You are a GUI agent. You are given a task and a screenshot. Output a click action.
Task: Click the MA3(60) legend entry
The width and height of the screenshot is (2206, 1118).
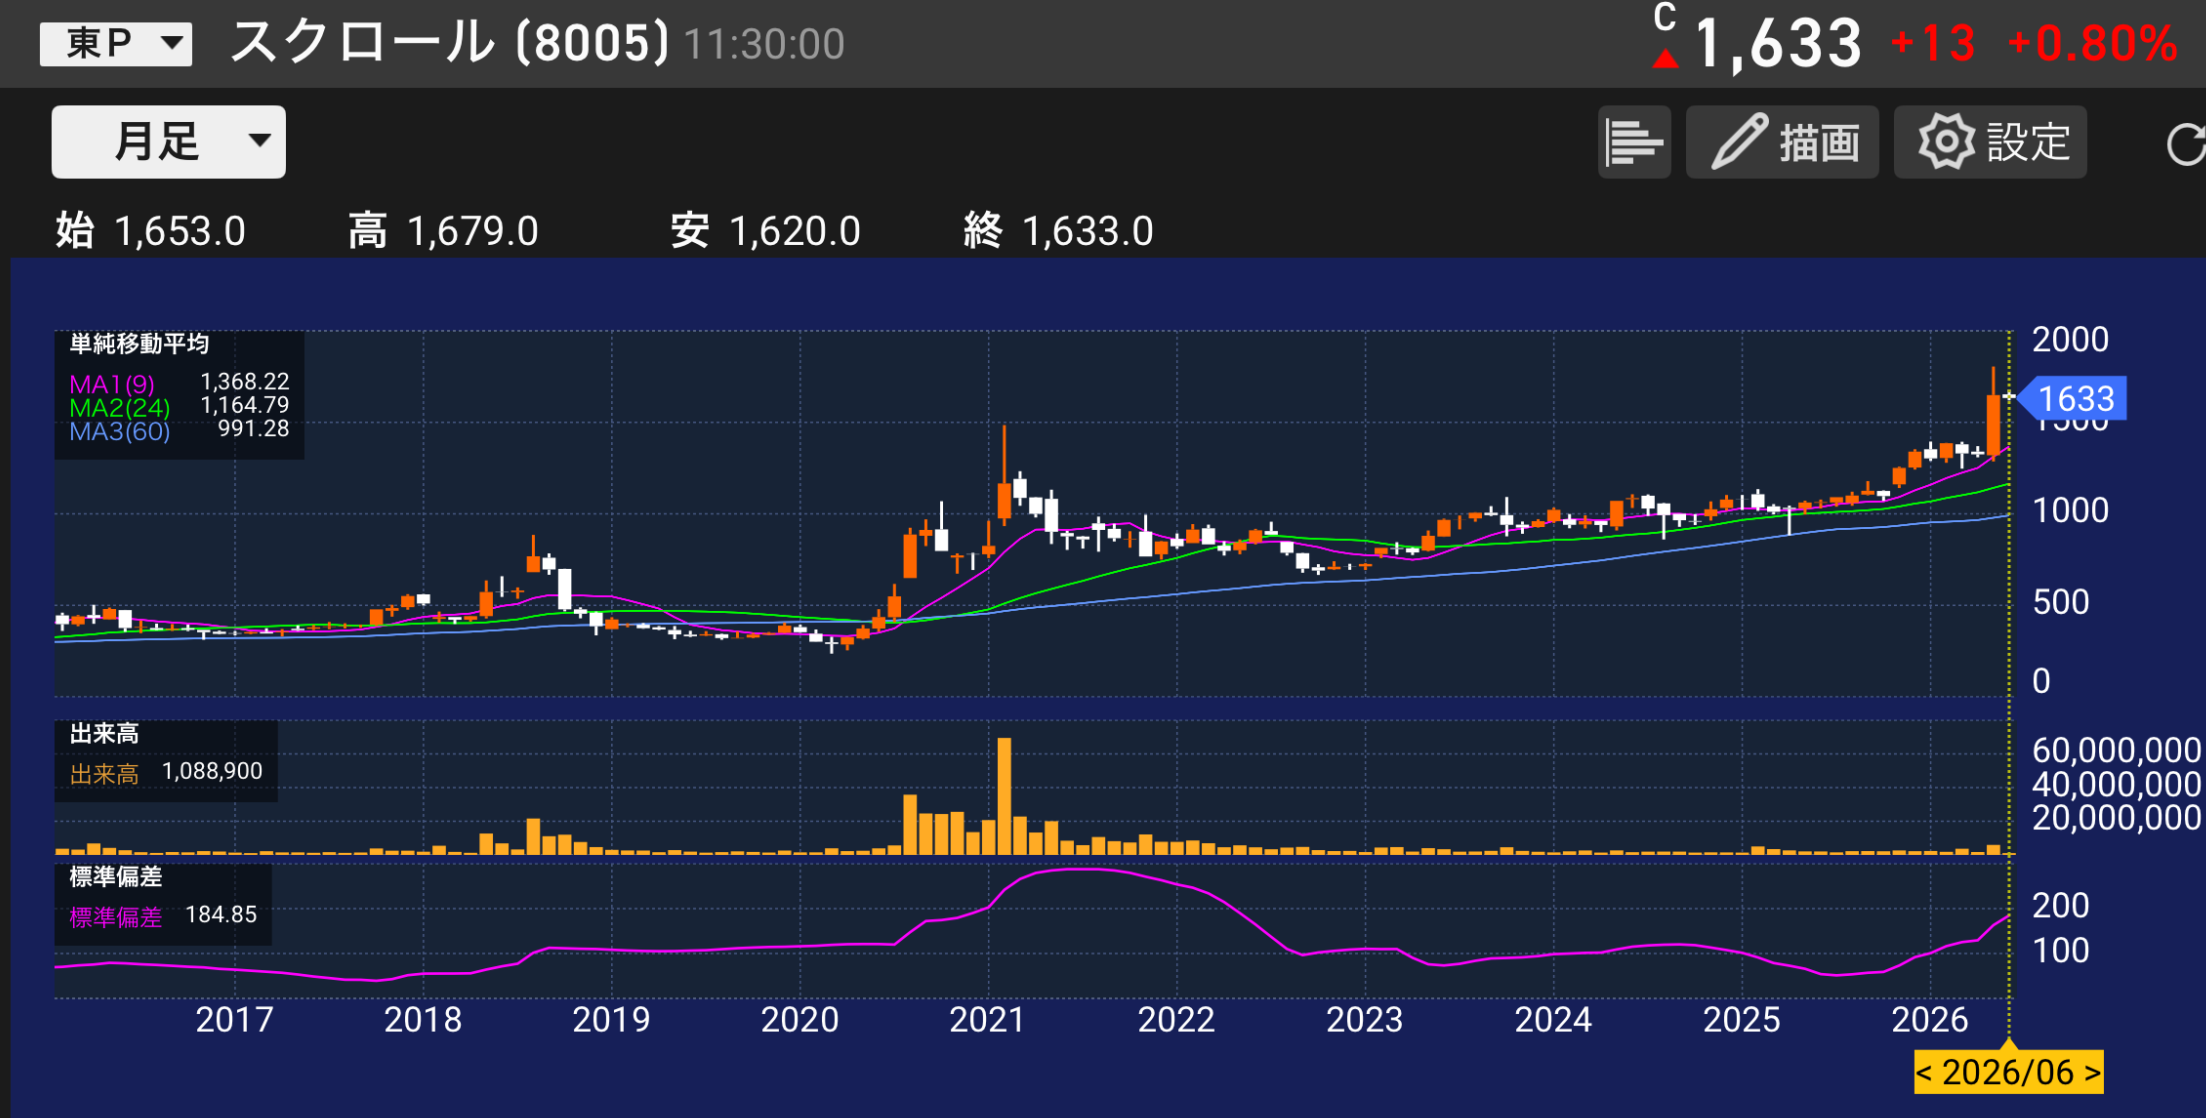point(120,432)
